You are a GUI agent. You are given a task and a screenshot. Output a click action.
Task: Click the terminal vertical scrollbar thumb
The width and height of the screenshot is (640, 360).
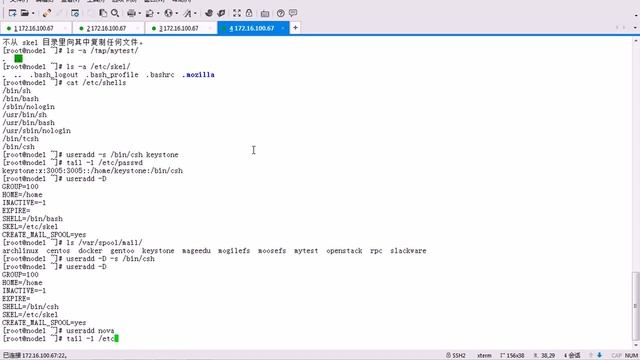point(636,306)
